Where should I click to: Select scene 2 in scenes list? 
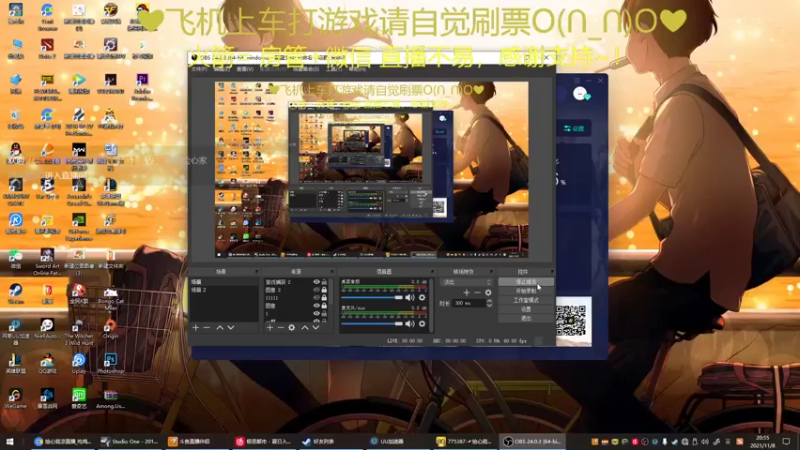pyautogui.click(x=223, y=290)
